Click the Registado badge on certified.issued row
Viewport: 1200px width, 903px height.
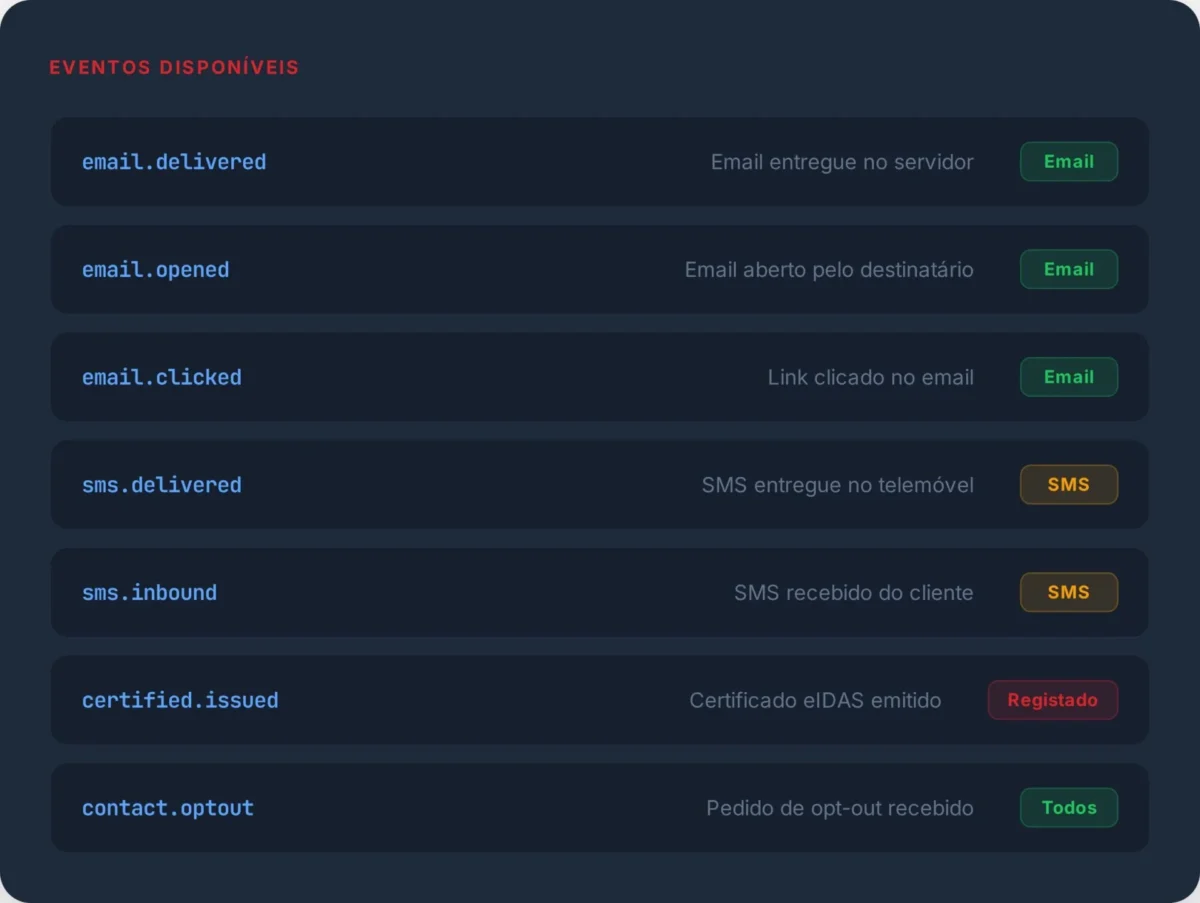click(1052, 700)
